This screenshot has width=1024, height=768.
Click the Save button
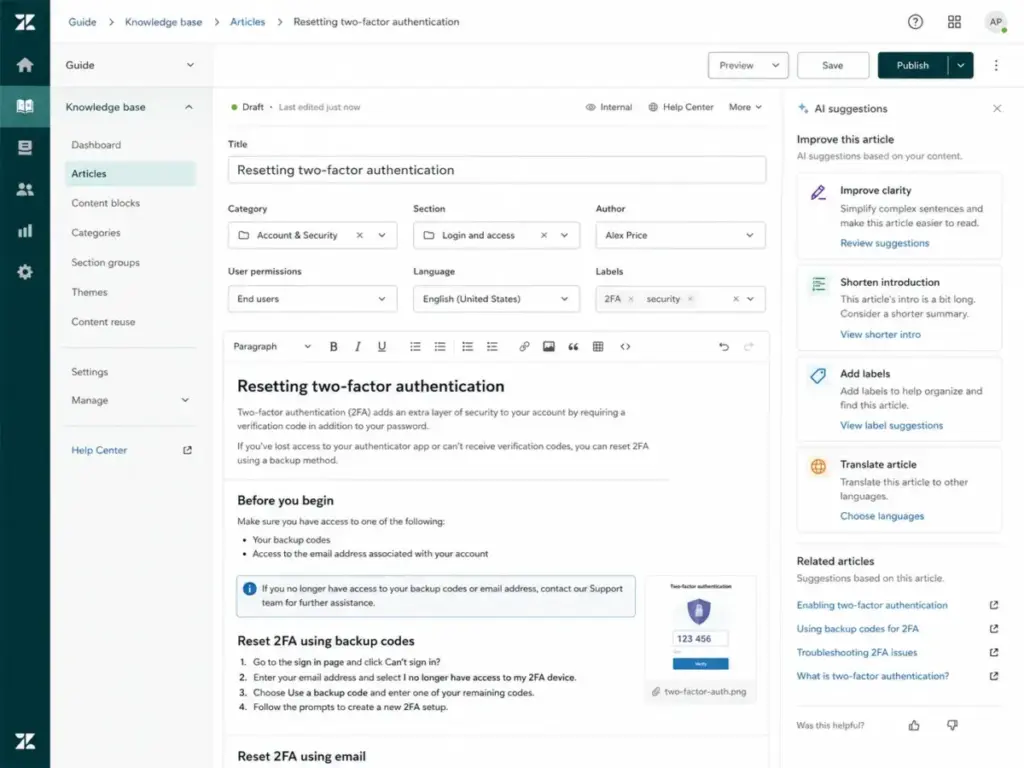[833, 65]
